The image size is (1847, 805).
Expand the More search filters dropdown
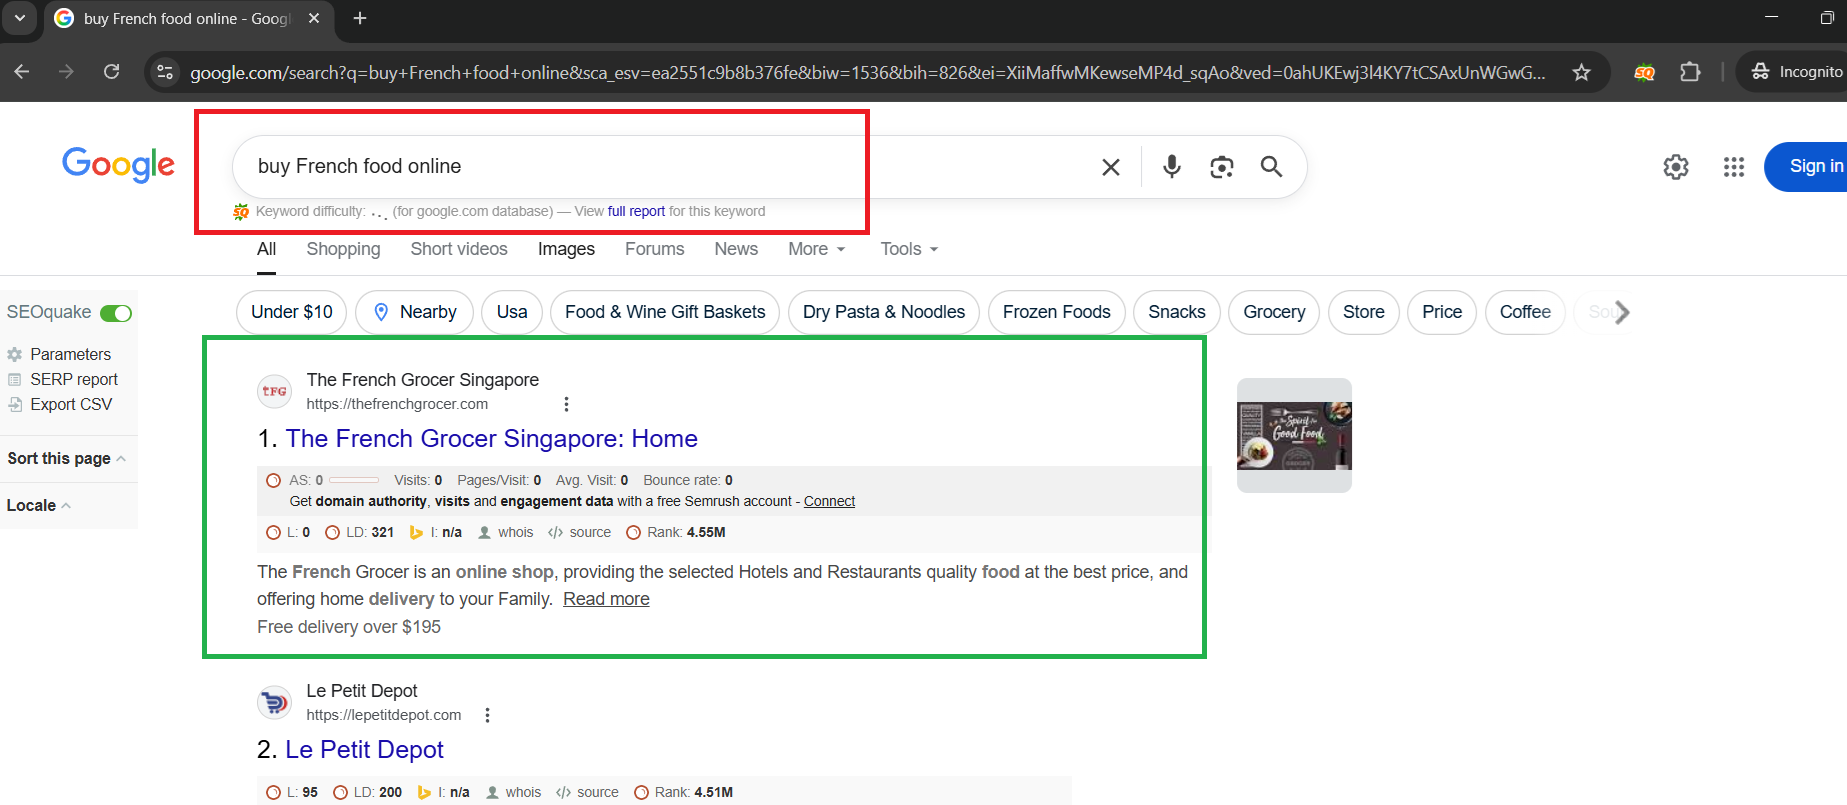tap(816, 249)
